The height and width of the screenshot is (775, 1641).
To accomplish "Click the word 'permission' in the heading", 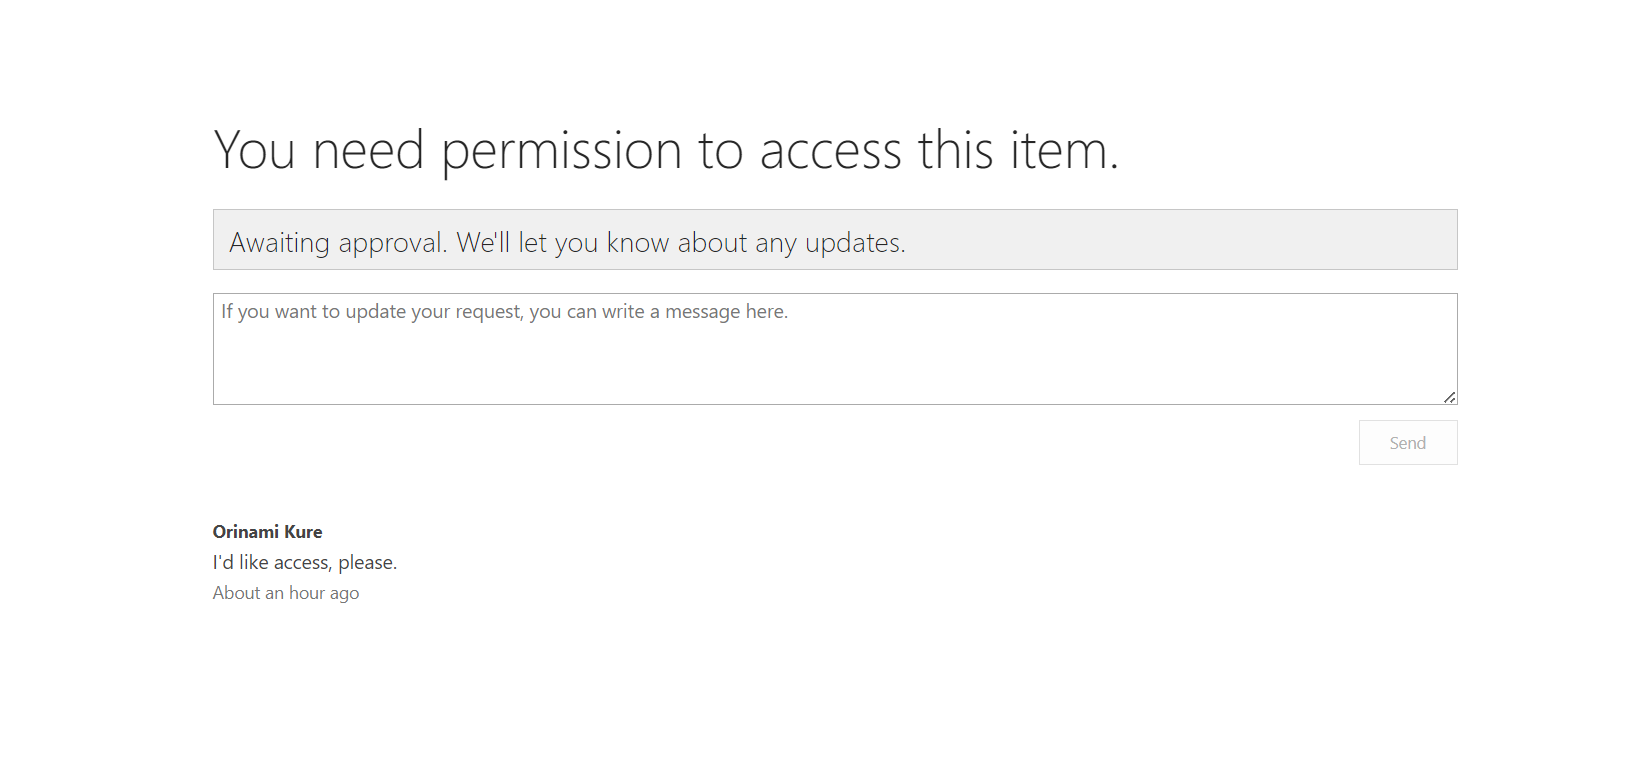I will 561,152.
